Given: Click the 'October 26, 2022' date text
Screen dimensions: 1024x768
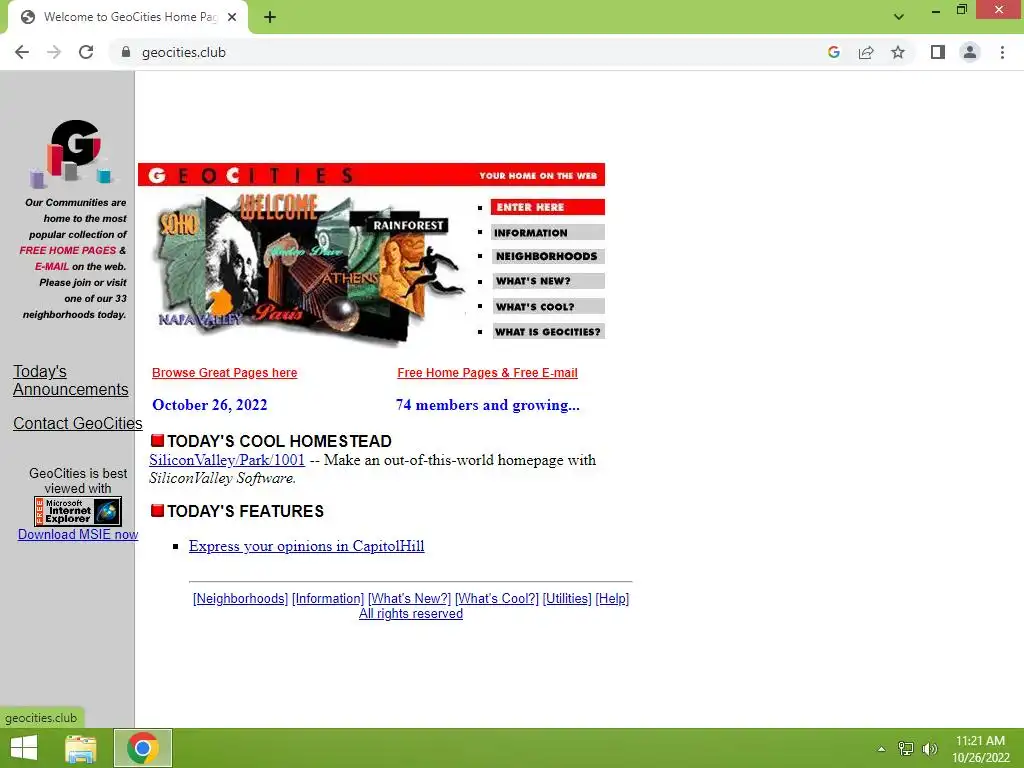Looking at the screenshot, I should [x=210, y=405].
